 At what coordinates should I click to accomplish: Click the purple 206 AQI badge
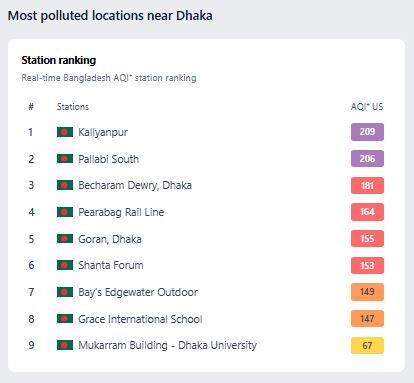[x=367, y=158]
